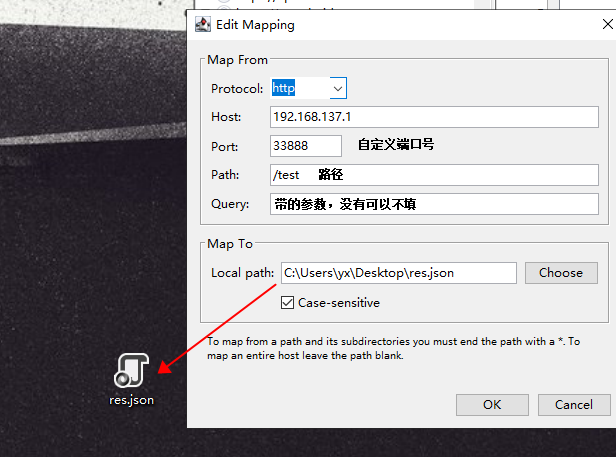
Task: Click the Map From group label
Action: click(x=237, y=60)
